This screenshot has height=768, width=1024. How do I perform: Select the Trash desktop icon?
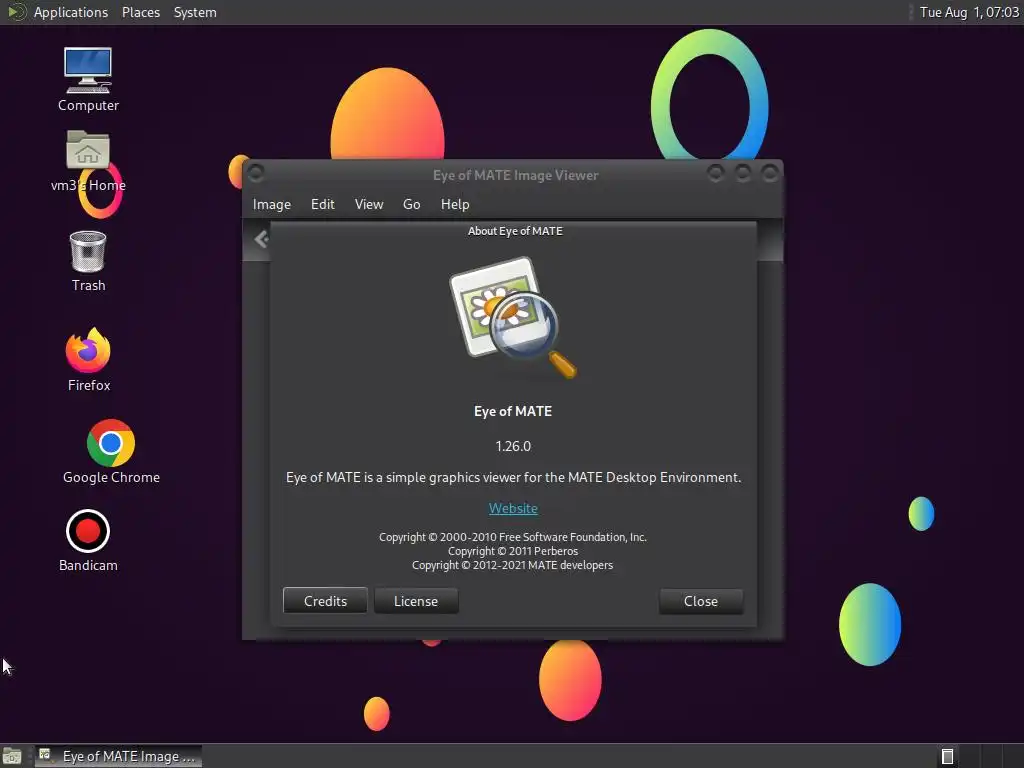[x=88, y=261]
